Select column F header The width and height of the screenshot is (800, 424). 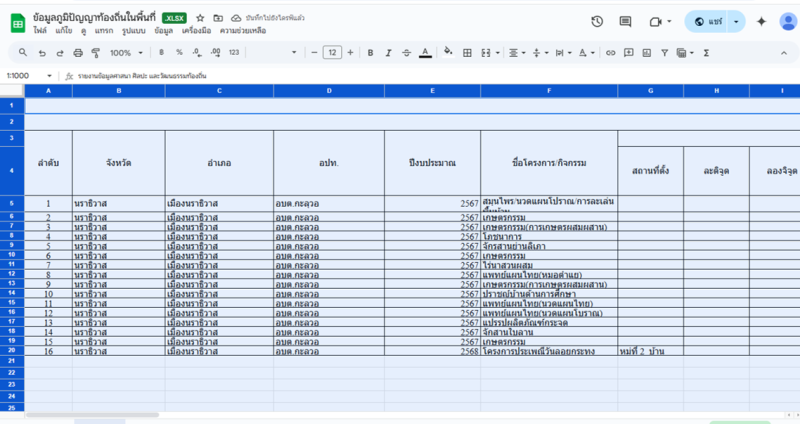point(549,91)
